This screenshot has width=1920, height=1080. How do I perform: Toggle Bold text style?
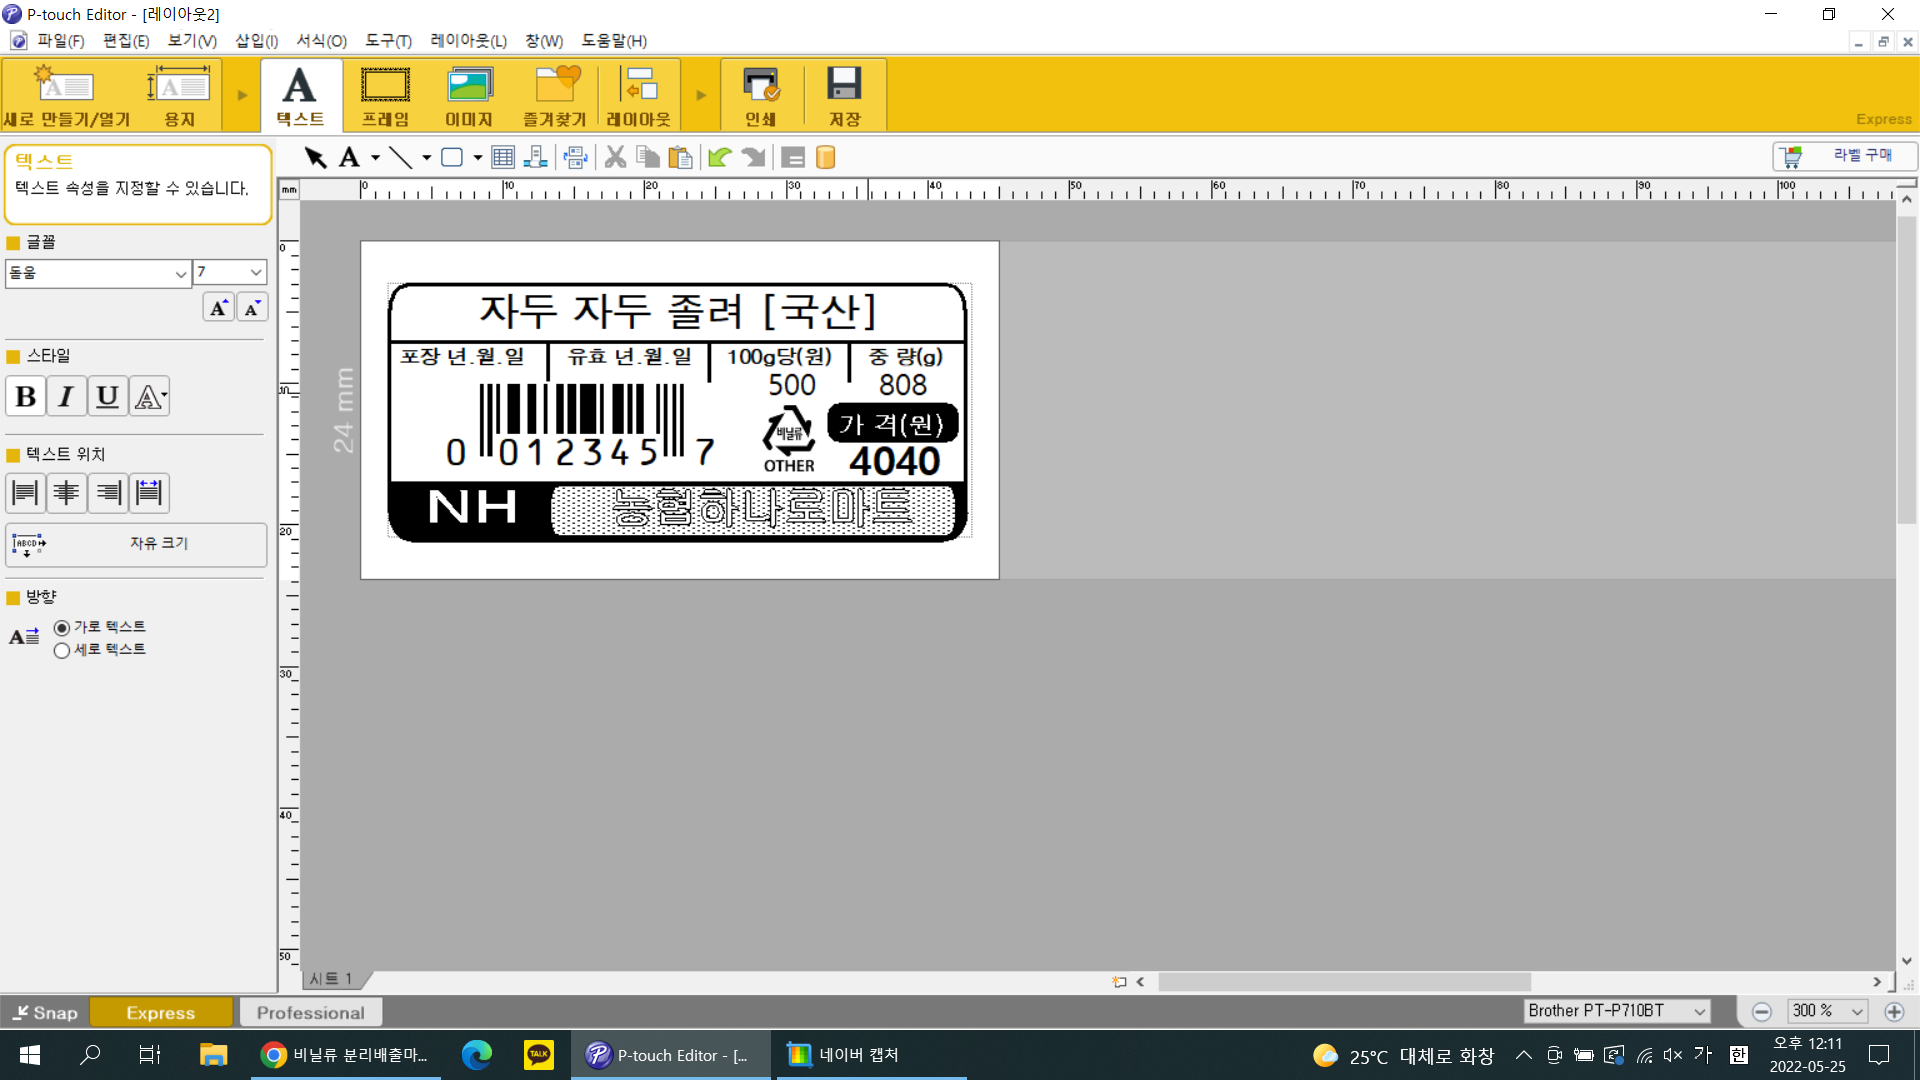pos(26,397)
